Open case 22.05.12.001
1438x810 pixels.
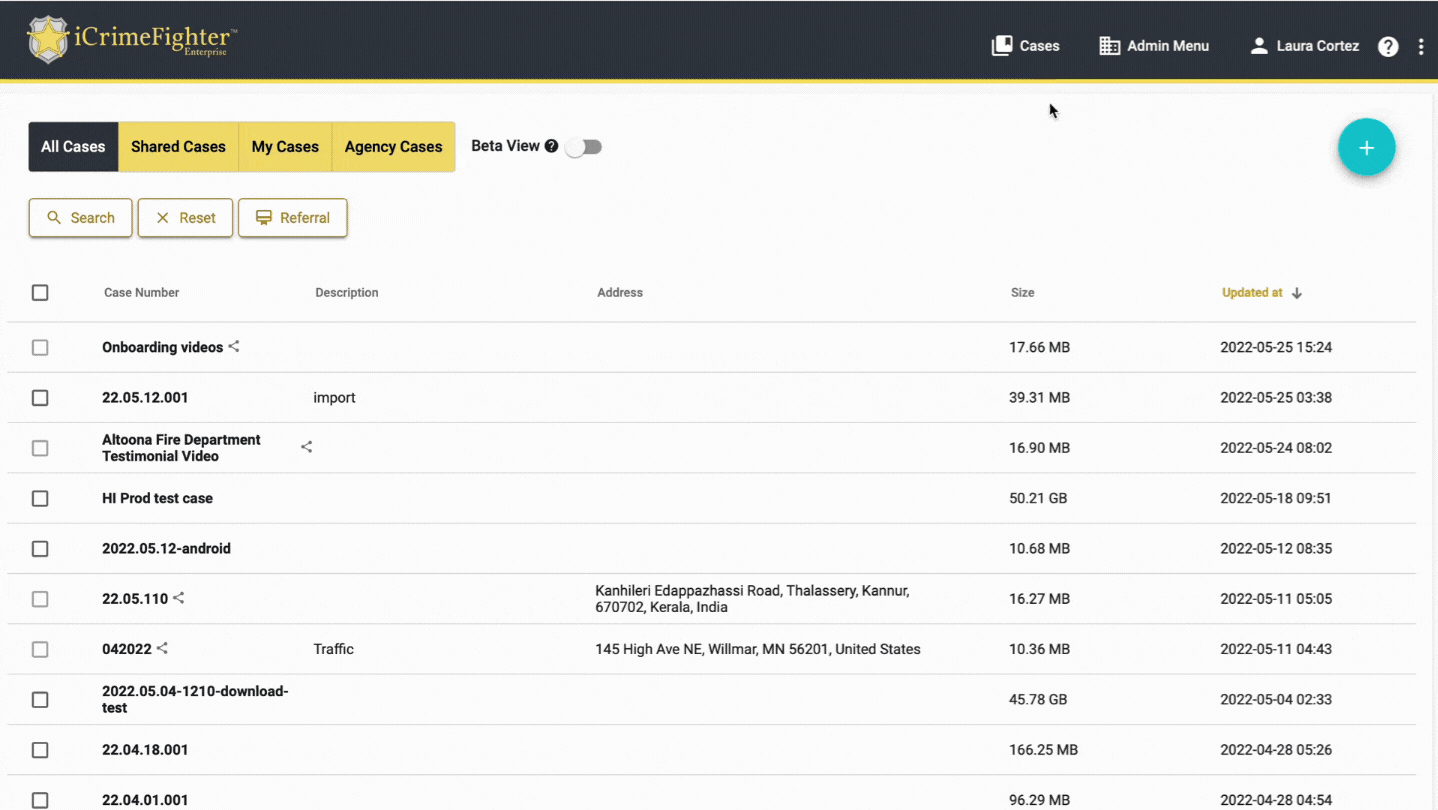[145, 398]
